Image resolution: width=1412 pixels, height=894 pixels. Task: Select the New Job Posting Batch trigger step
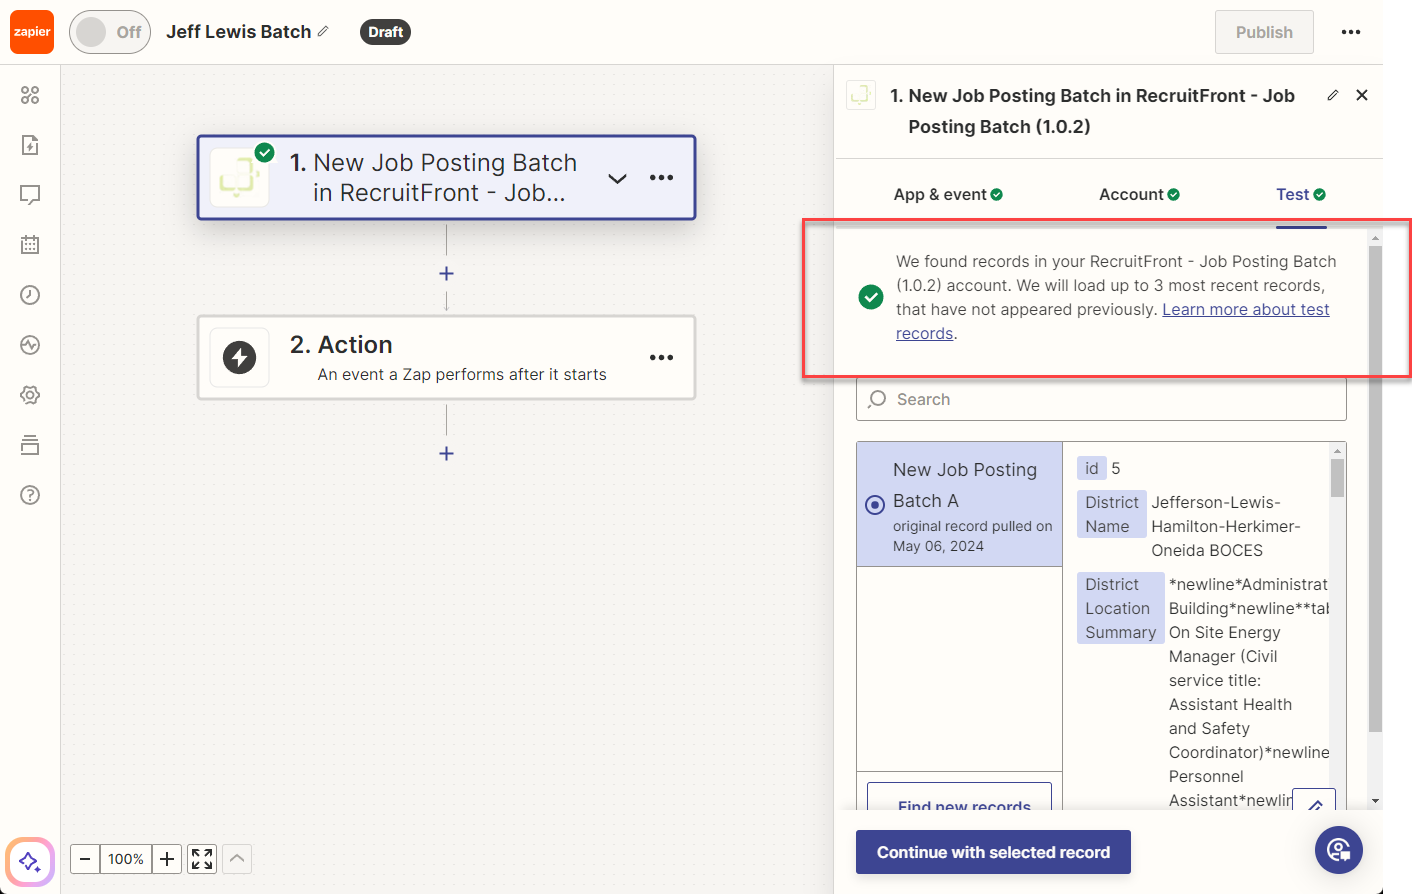446,178
